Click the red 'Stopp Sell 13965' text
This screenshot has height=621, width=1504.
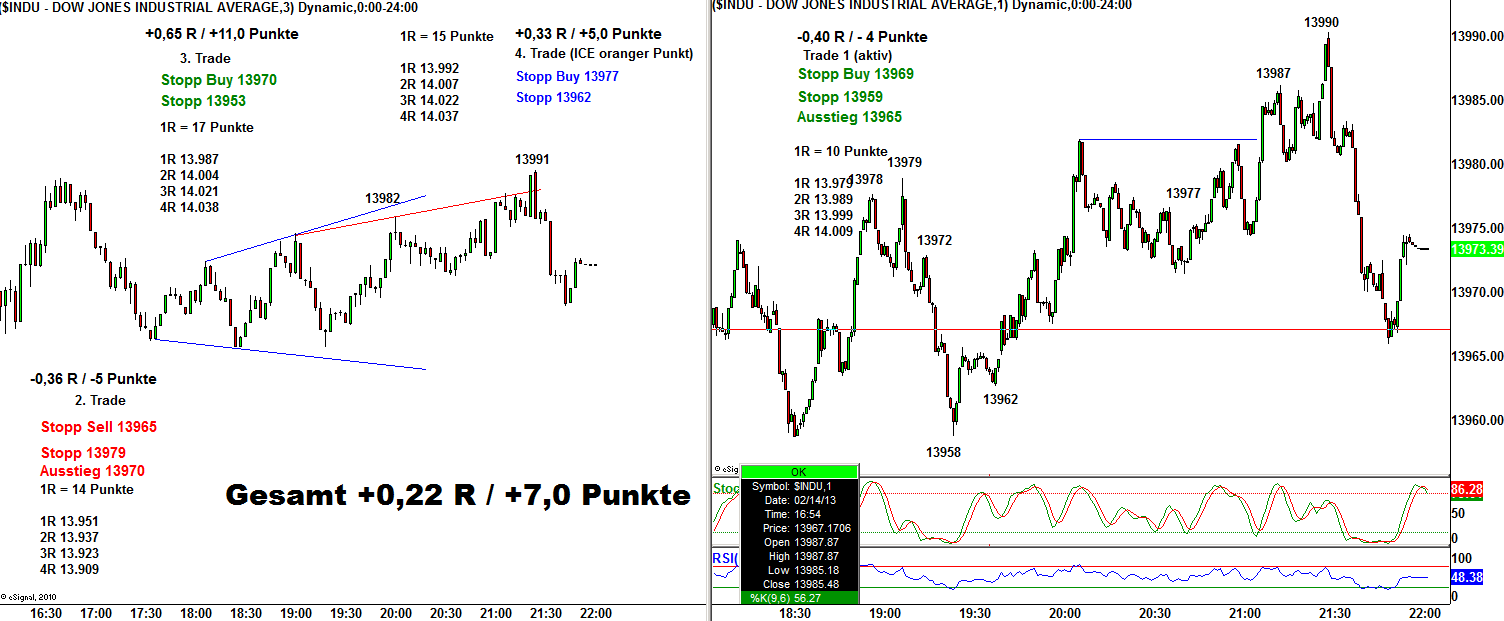(x=99, y=427)
